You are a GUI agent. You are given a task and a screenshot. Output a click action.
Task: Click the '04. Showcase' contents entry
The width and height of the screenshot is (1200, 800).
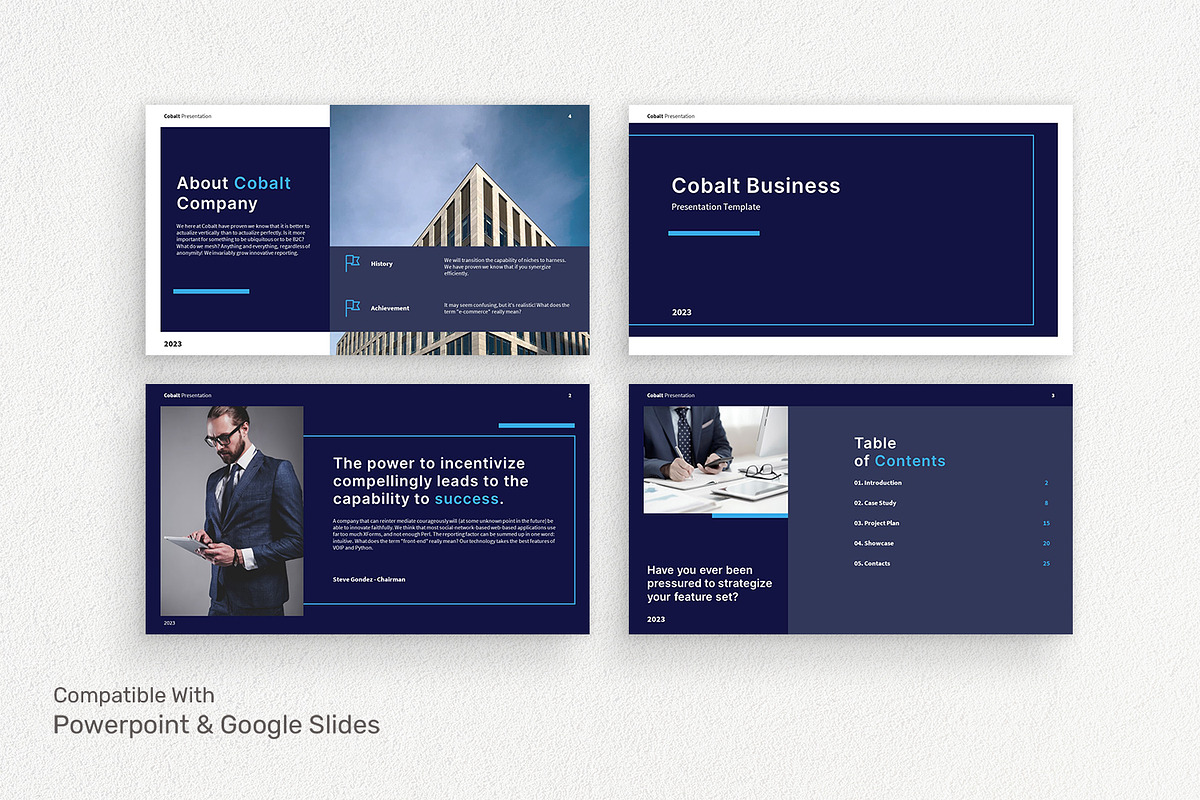874,543
